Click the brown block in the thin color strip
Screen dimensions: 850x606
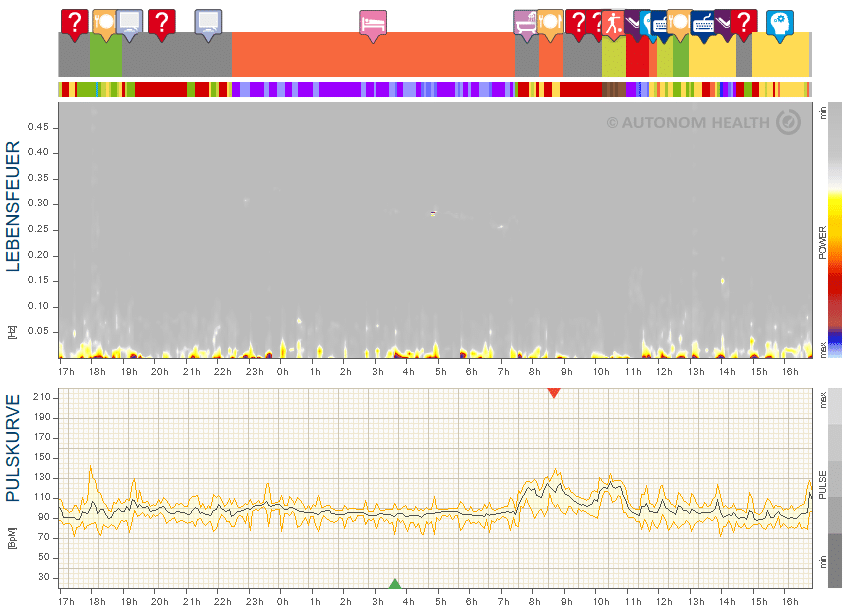tap(614, 89)
